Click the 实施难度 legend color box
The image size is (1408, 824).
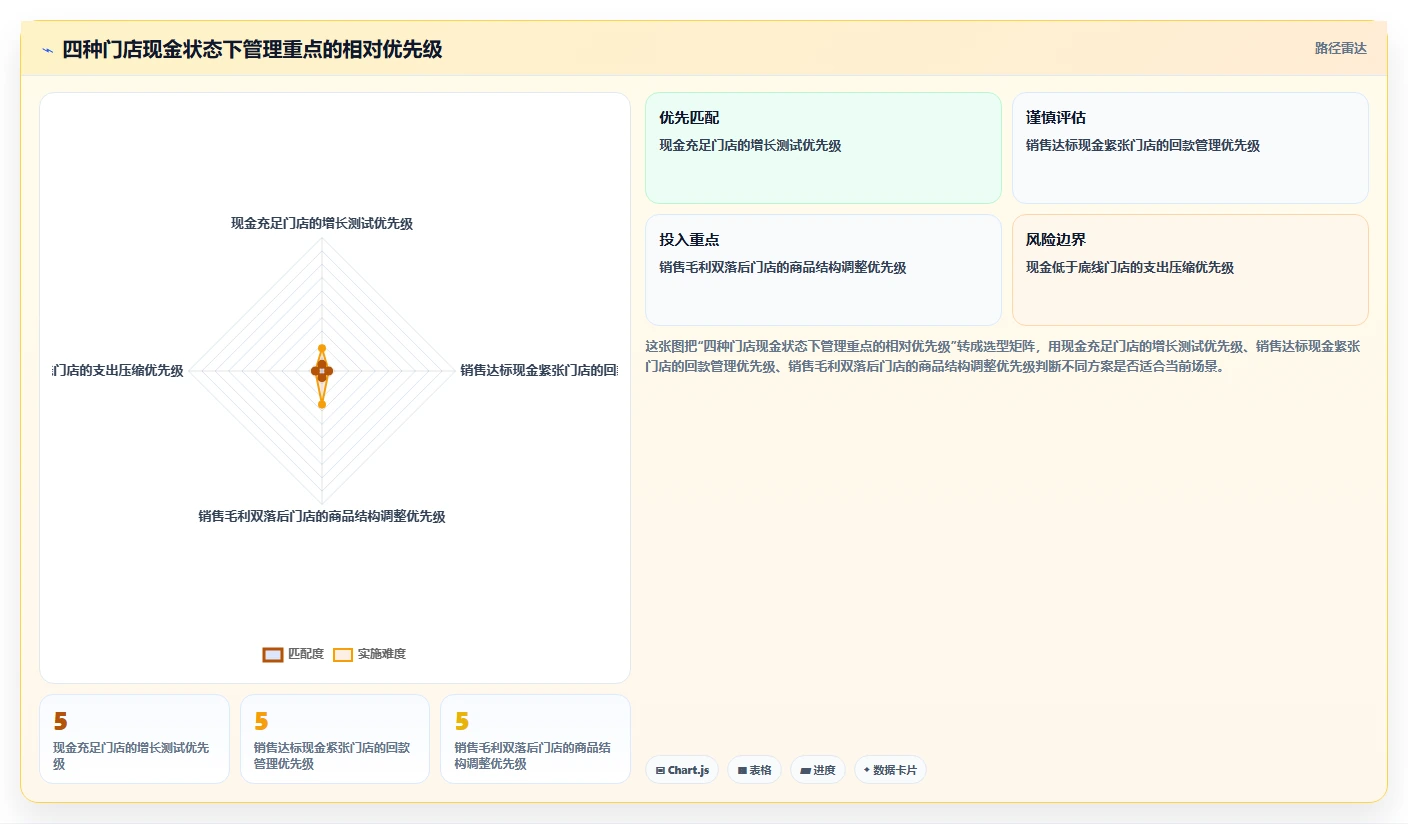pos(343,655)
